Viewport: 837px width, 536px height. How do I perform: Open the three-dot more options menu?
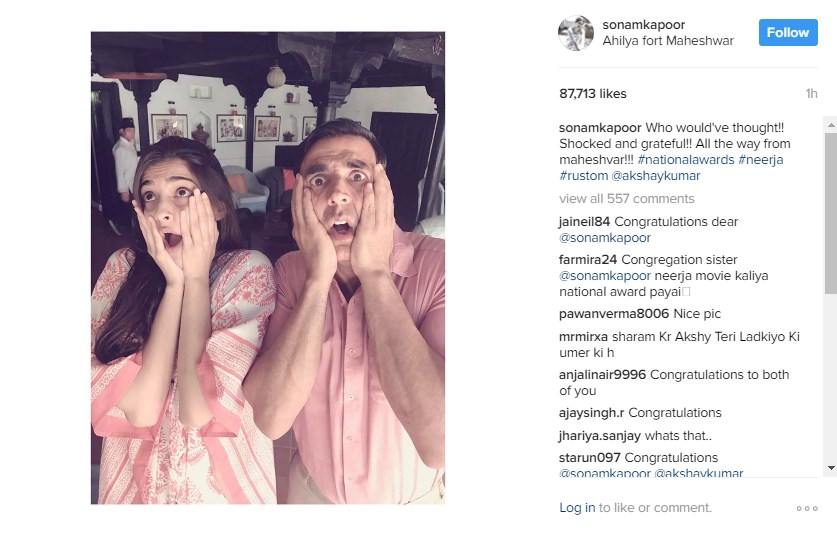[x=807, y=508]
